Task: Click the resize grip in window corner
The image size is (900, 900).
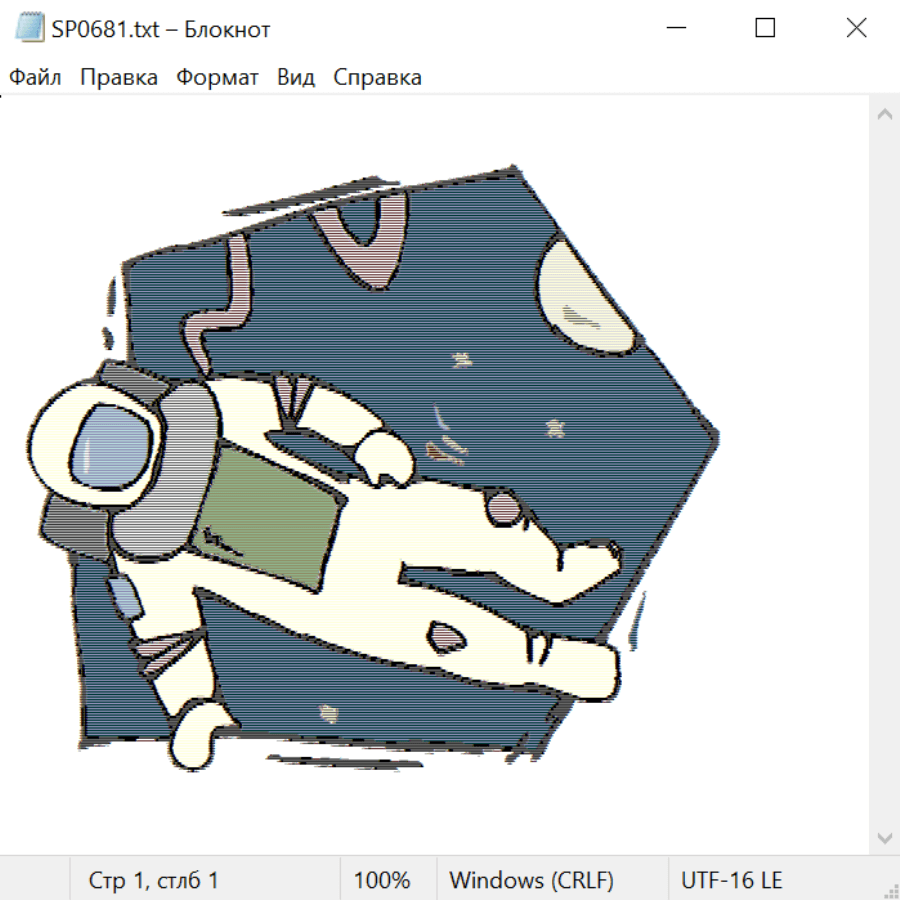Action: 890,890
